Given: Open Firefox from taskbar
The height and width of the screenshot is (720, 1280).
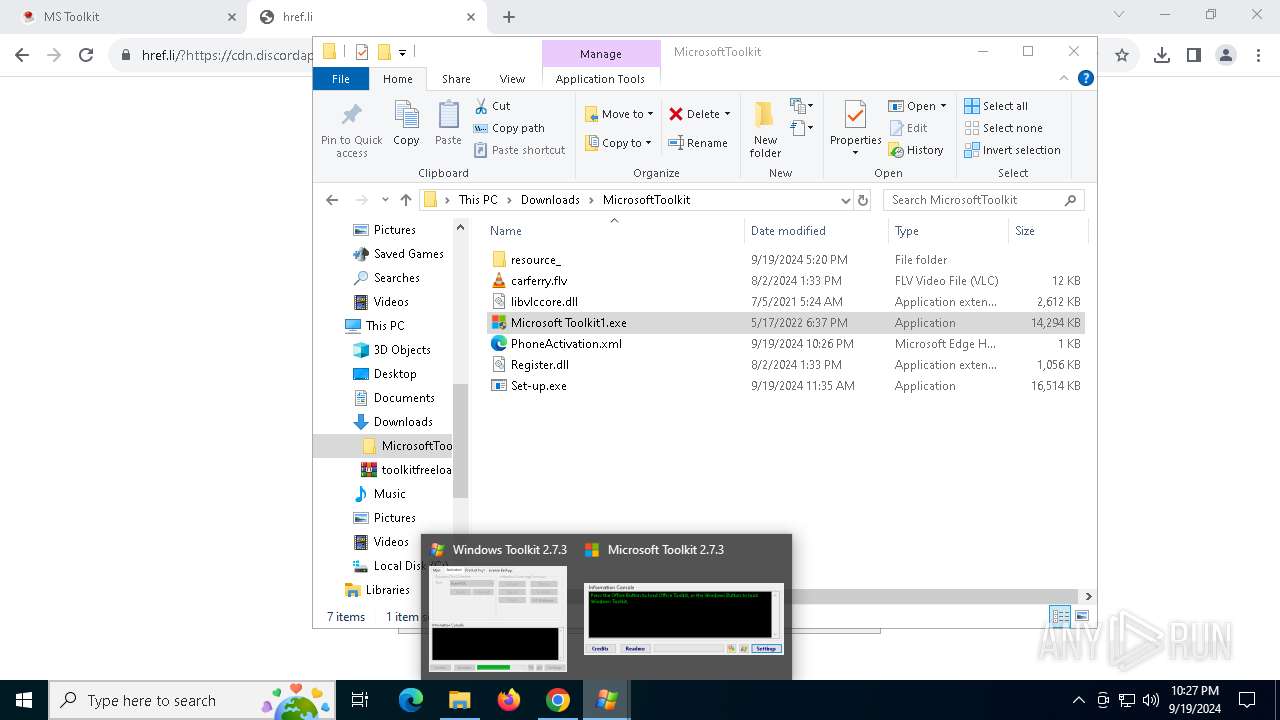Looking at the screenshot, I should (509, 700).
